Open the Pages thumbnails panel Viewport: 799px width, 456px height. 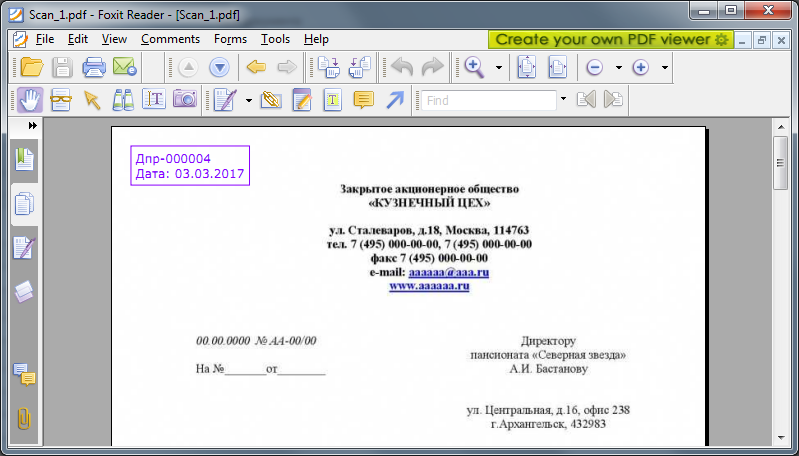click(24, 204)
